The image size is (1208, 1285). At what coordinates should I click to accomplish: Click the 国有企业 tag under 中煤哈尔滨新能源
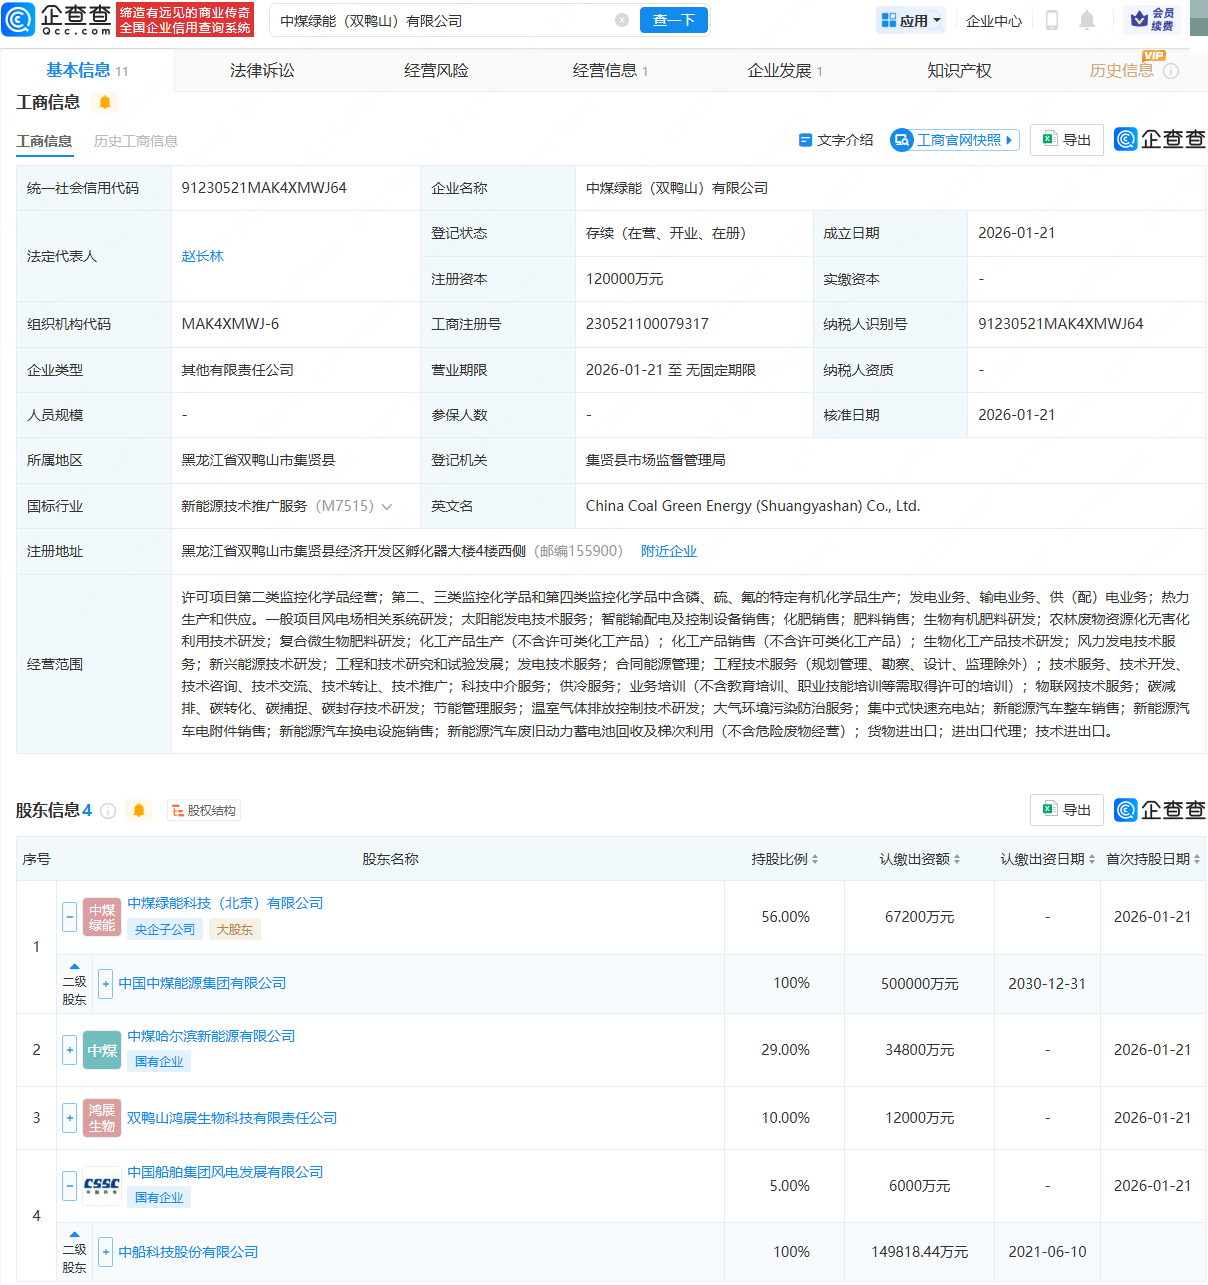point(159,1062)
